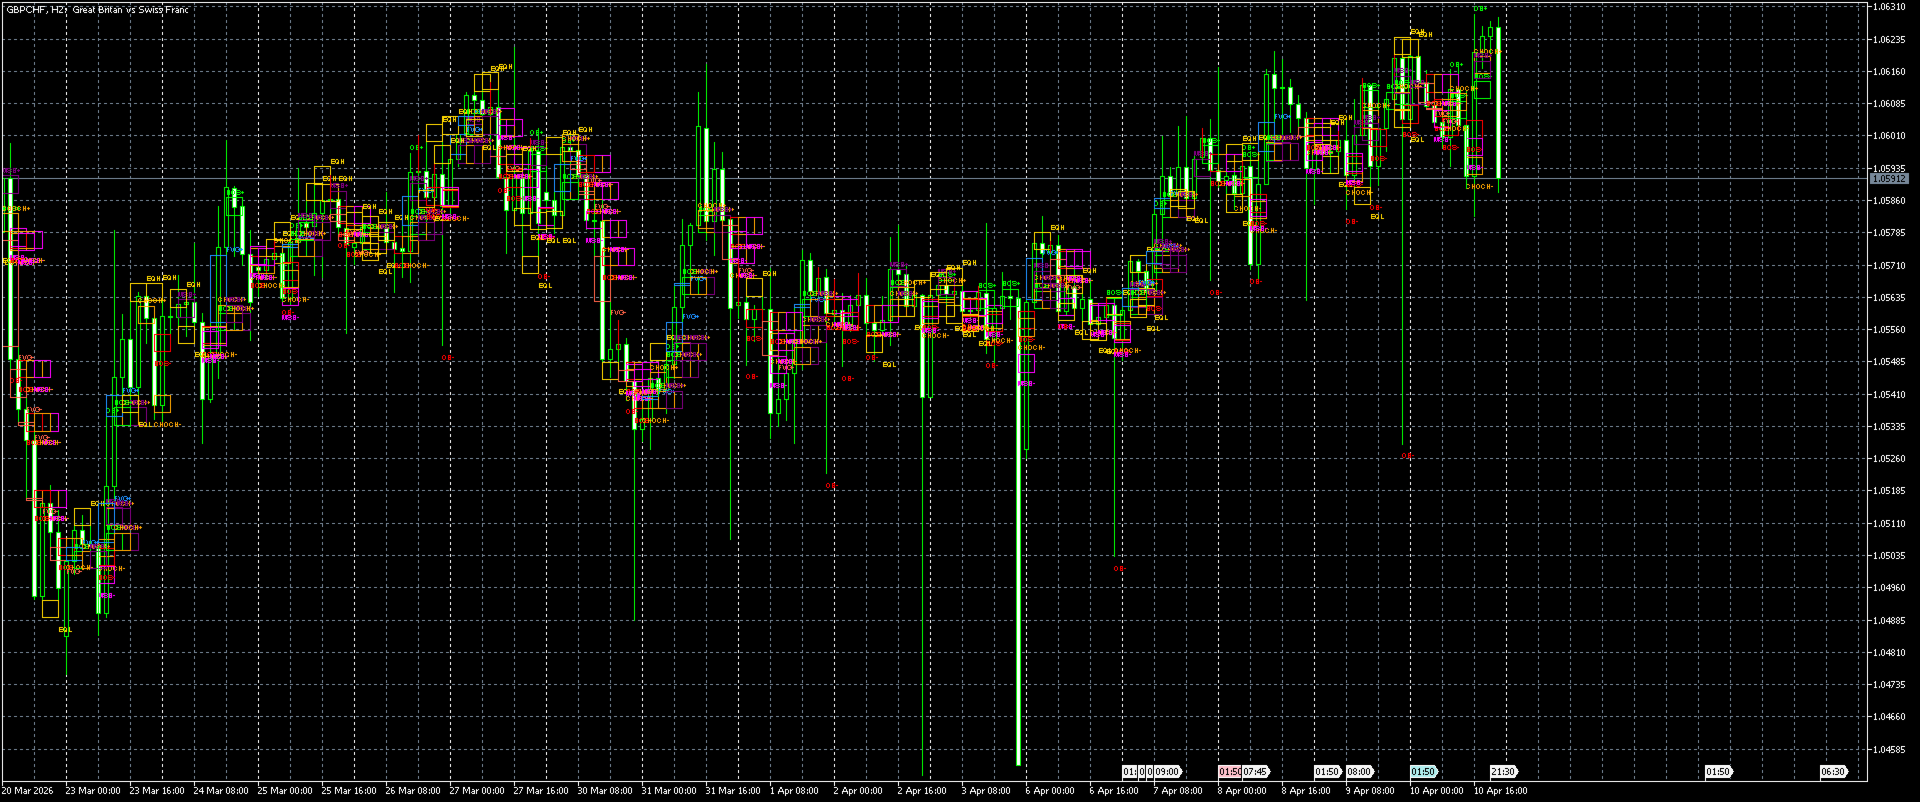Click the 21:30 time marker
The height and width of the screenshot is (802, 1920).
1503,772
